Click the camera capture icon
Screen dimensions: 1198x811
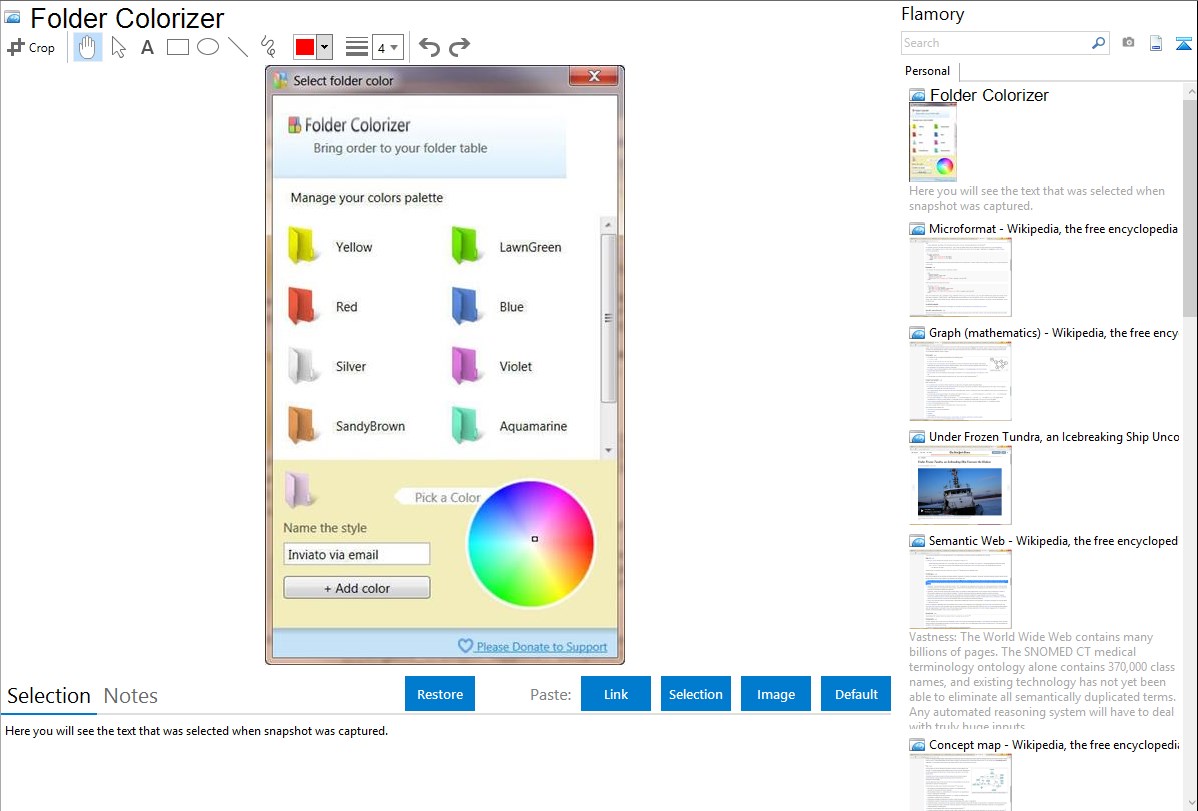pos(1128,43)
